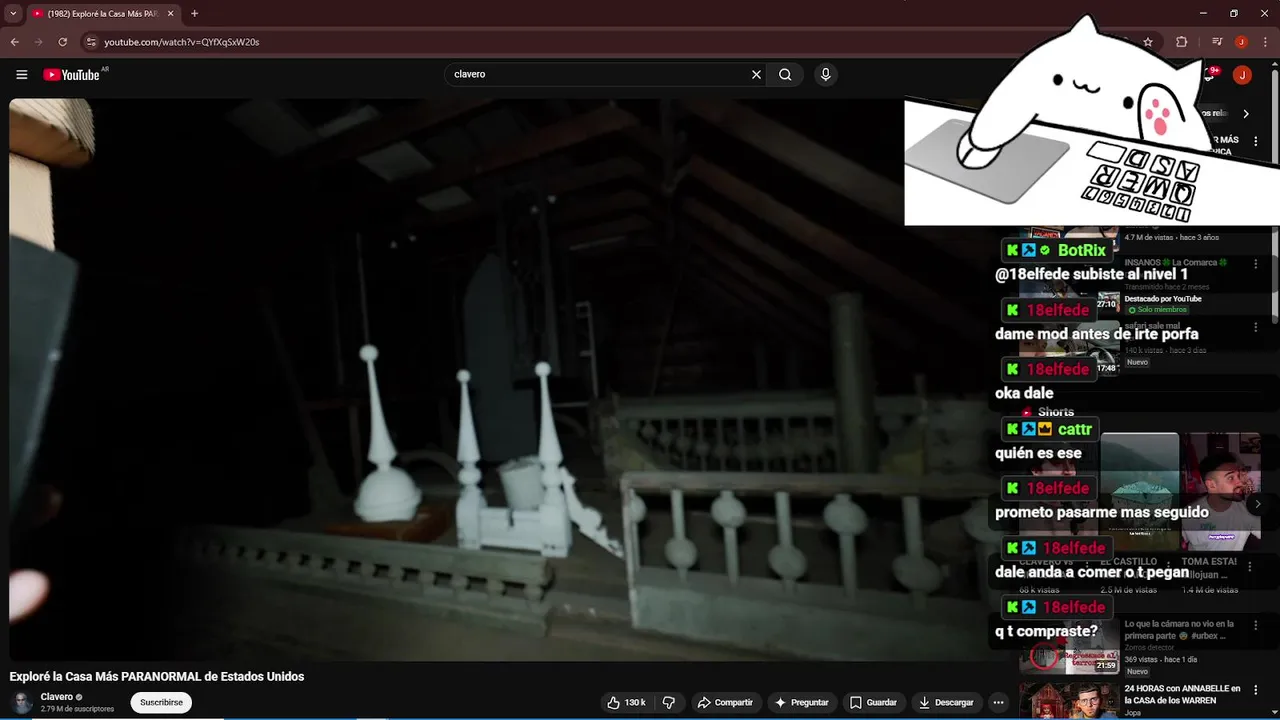Start voice search with the microphone
The width and height of the screenshot is (1280, 720).
coord(825,74)
